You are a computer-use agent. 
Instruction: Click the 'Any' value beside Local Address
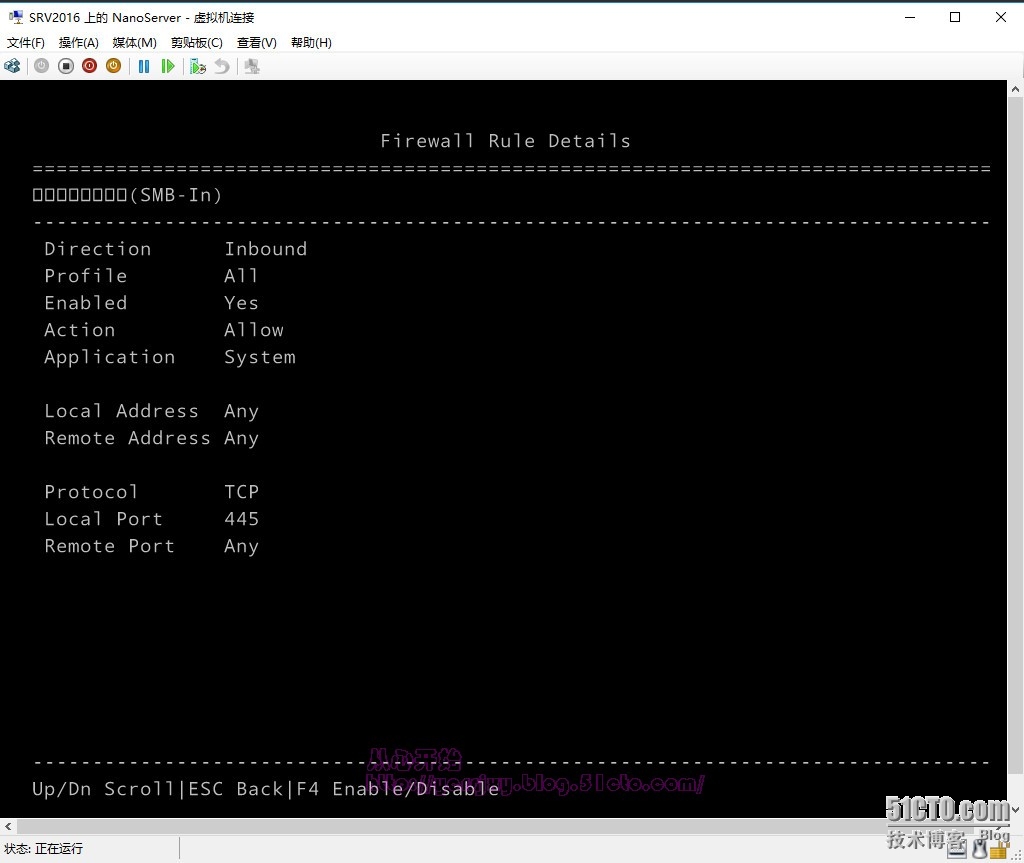pyautogui.click(x=242, y=412)
